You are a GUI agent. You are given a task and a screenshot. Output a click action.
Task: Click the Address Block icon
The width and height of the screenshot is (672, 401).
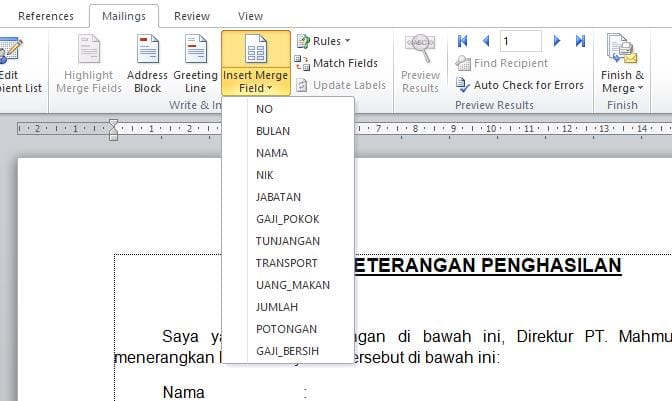(147, 52)
